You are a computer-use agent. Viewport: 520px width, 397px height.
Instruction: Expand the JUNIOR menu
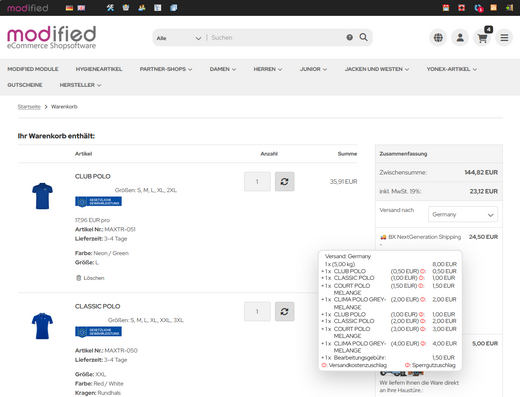tap(313, 69)
